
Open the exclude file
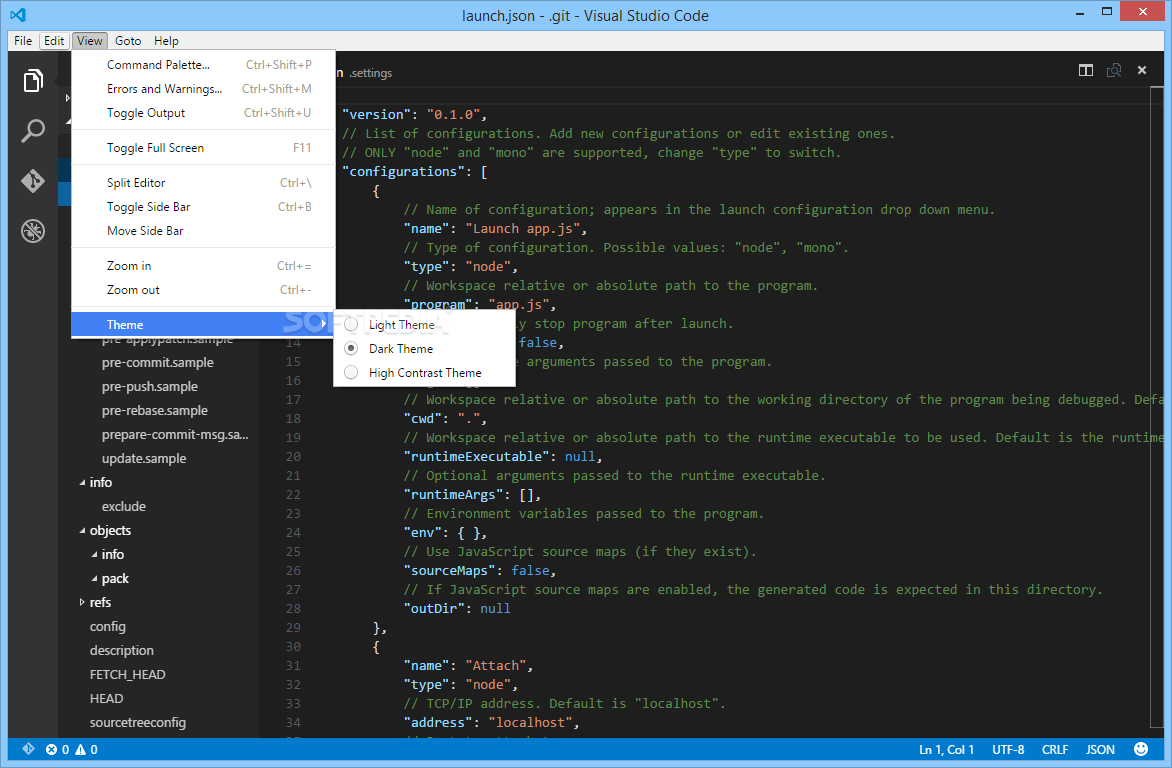[x=123, y=506]
